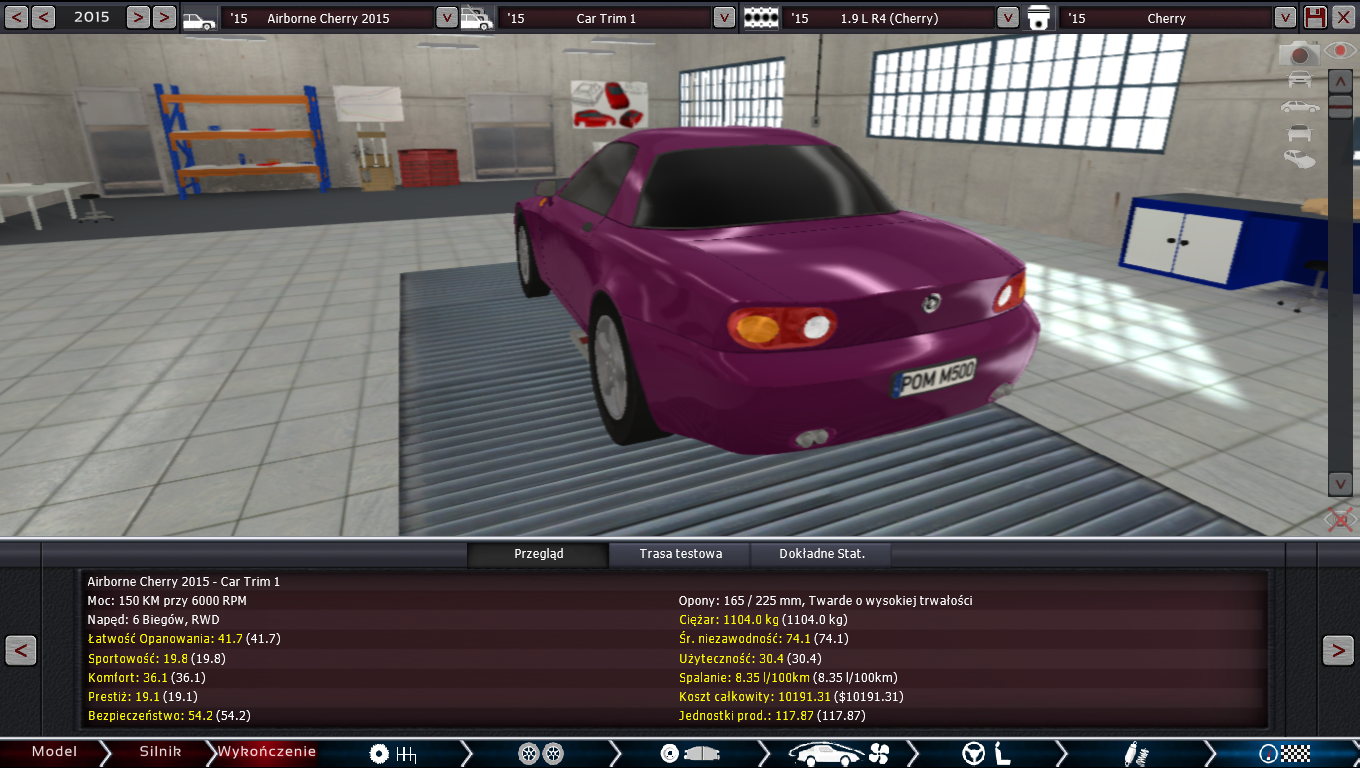Expand the 1.9 L R4 (Cherry) engine dropdown

point(1008,18)
